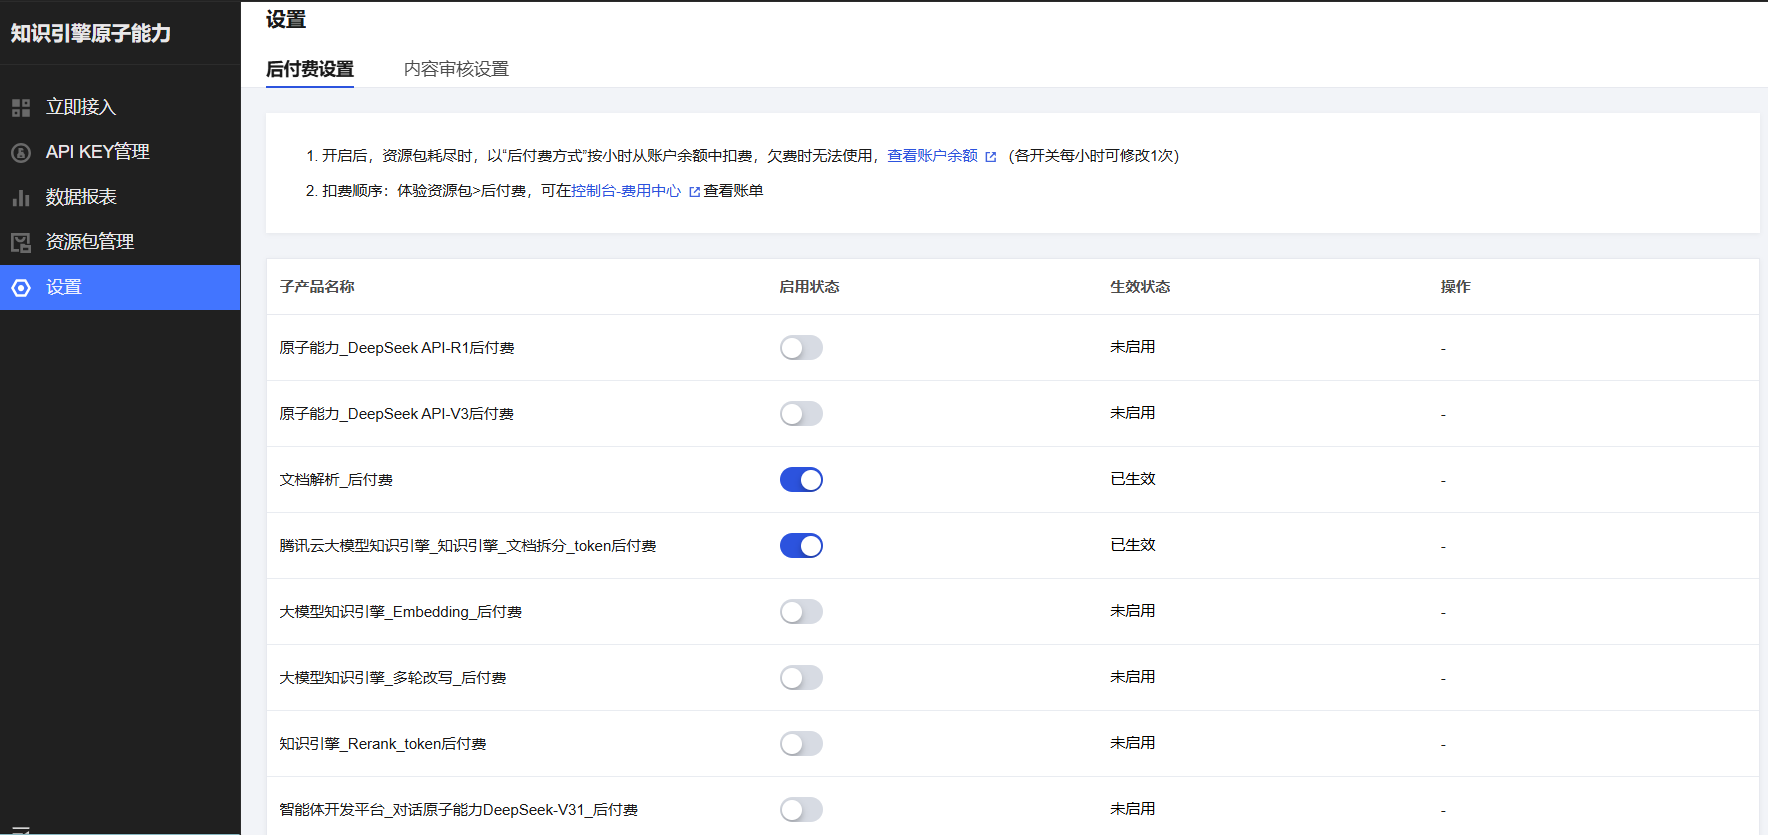
Task: Click external-link icon beside 控制台-费用中心
Action: pyautogui.click(x=694, y=192)
